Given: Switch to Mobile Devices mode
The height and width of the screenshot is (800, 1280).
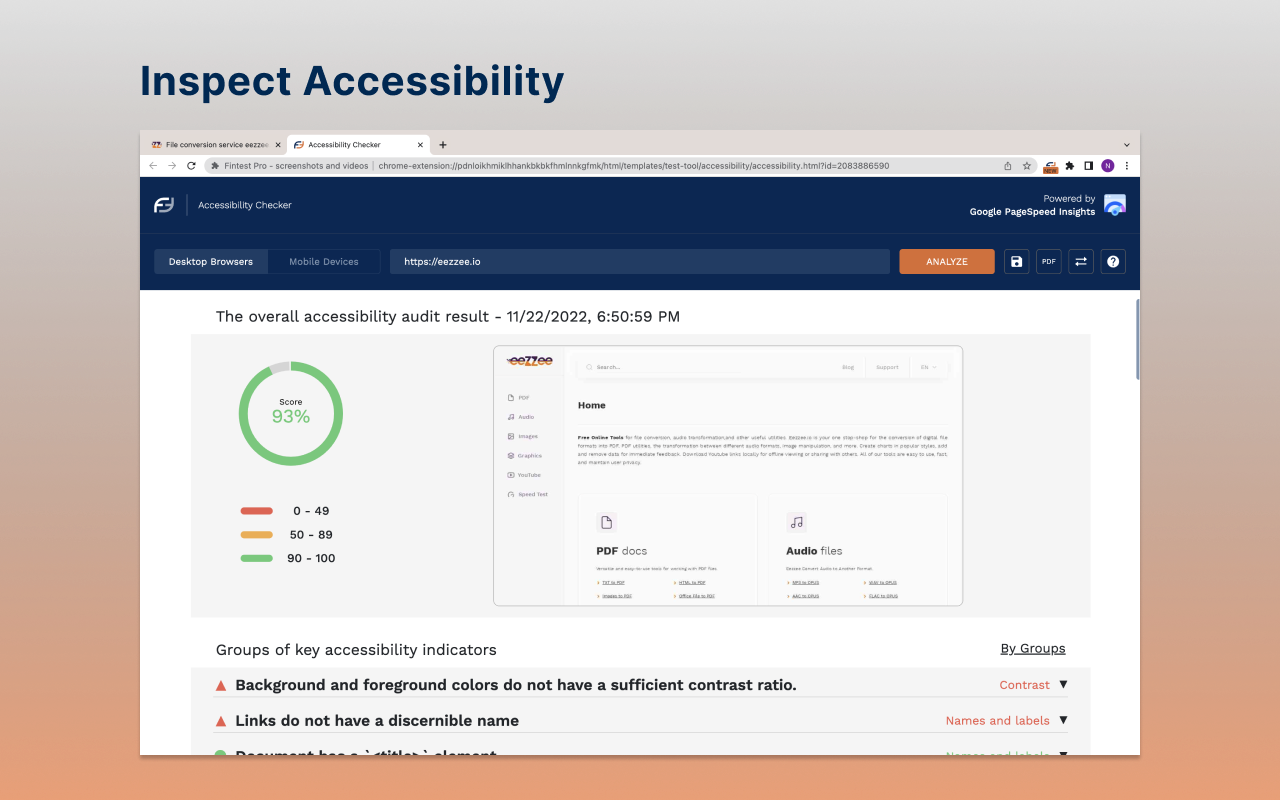Looking at the screenshot, I should coord(324,262).
